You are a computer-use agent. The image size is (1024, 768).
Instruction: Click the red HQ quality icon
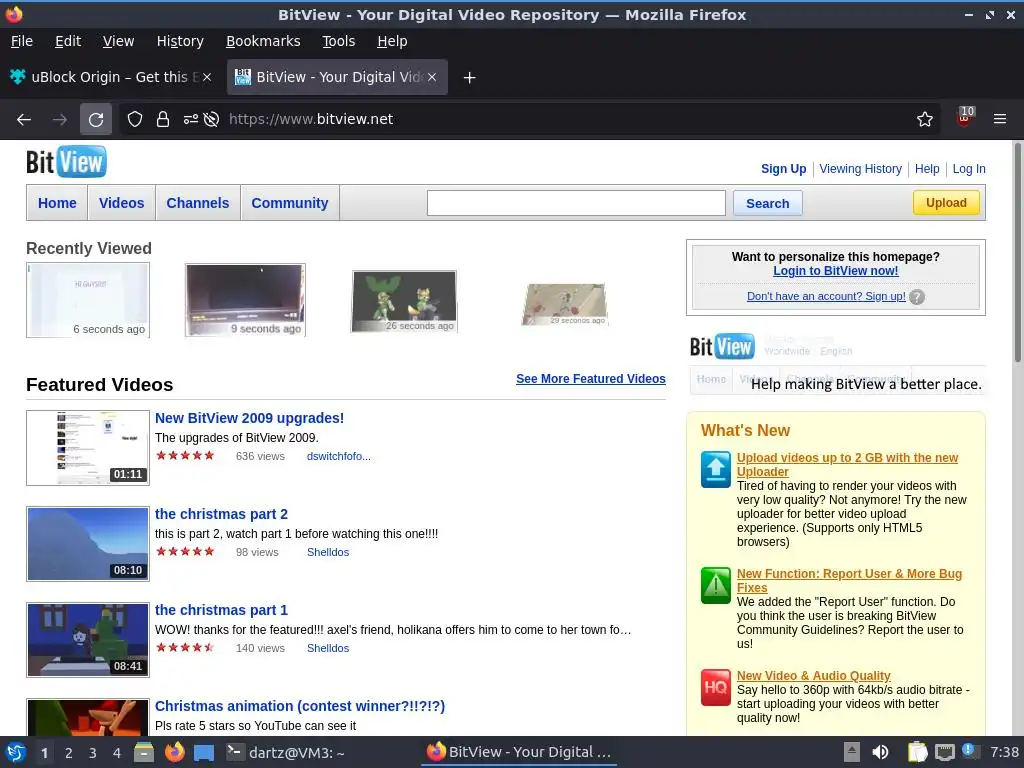[x=716, y=687]
